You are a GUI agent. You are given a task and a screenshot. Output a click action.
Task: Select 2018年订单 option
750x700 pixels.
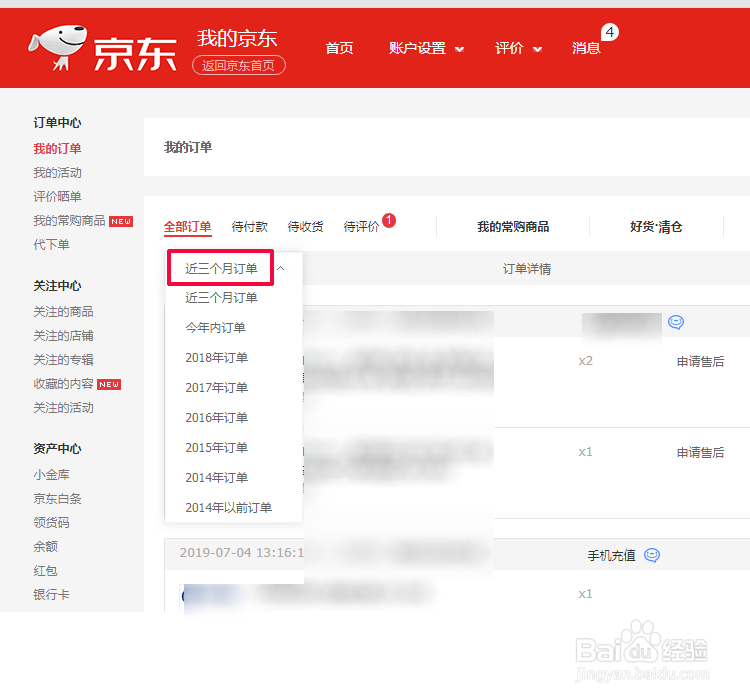pyautogui.click(x=217, y=357)
